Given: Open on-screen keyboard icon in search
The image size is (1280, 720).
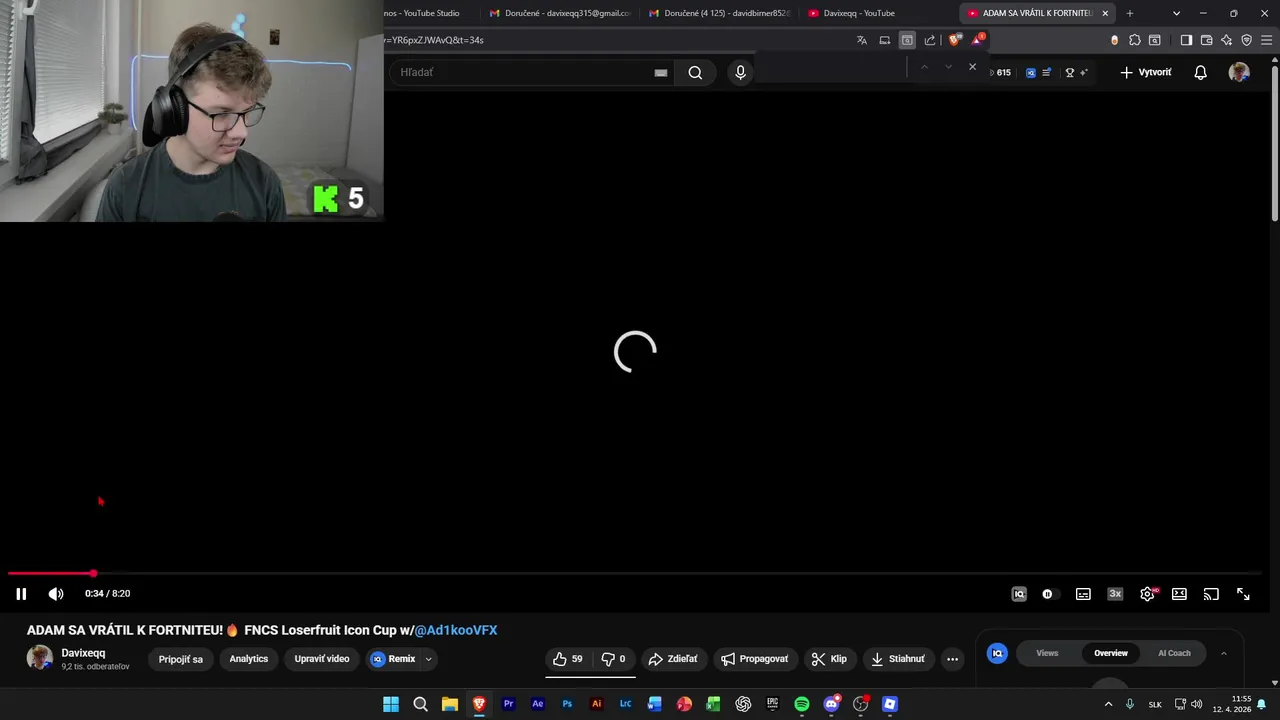Looking at the screenshot, I should click(660, 72).
